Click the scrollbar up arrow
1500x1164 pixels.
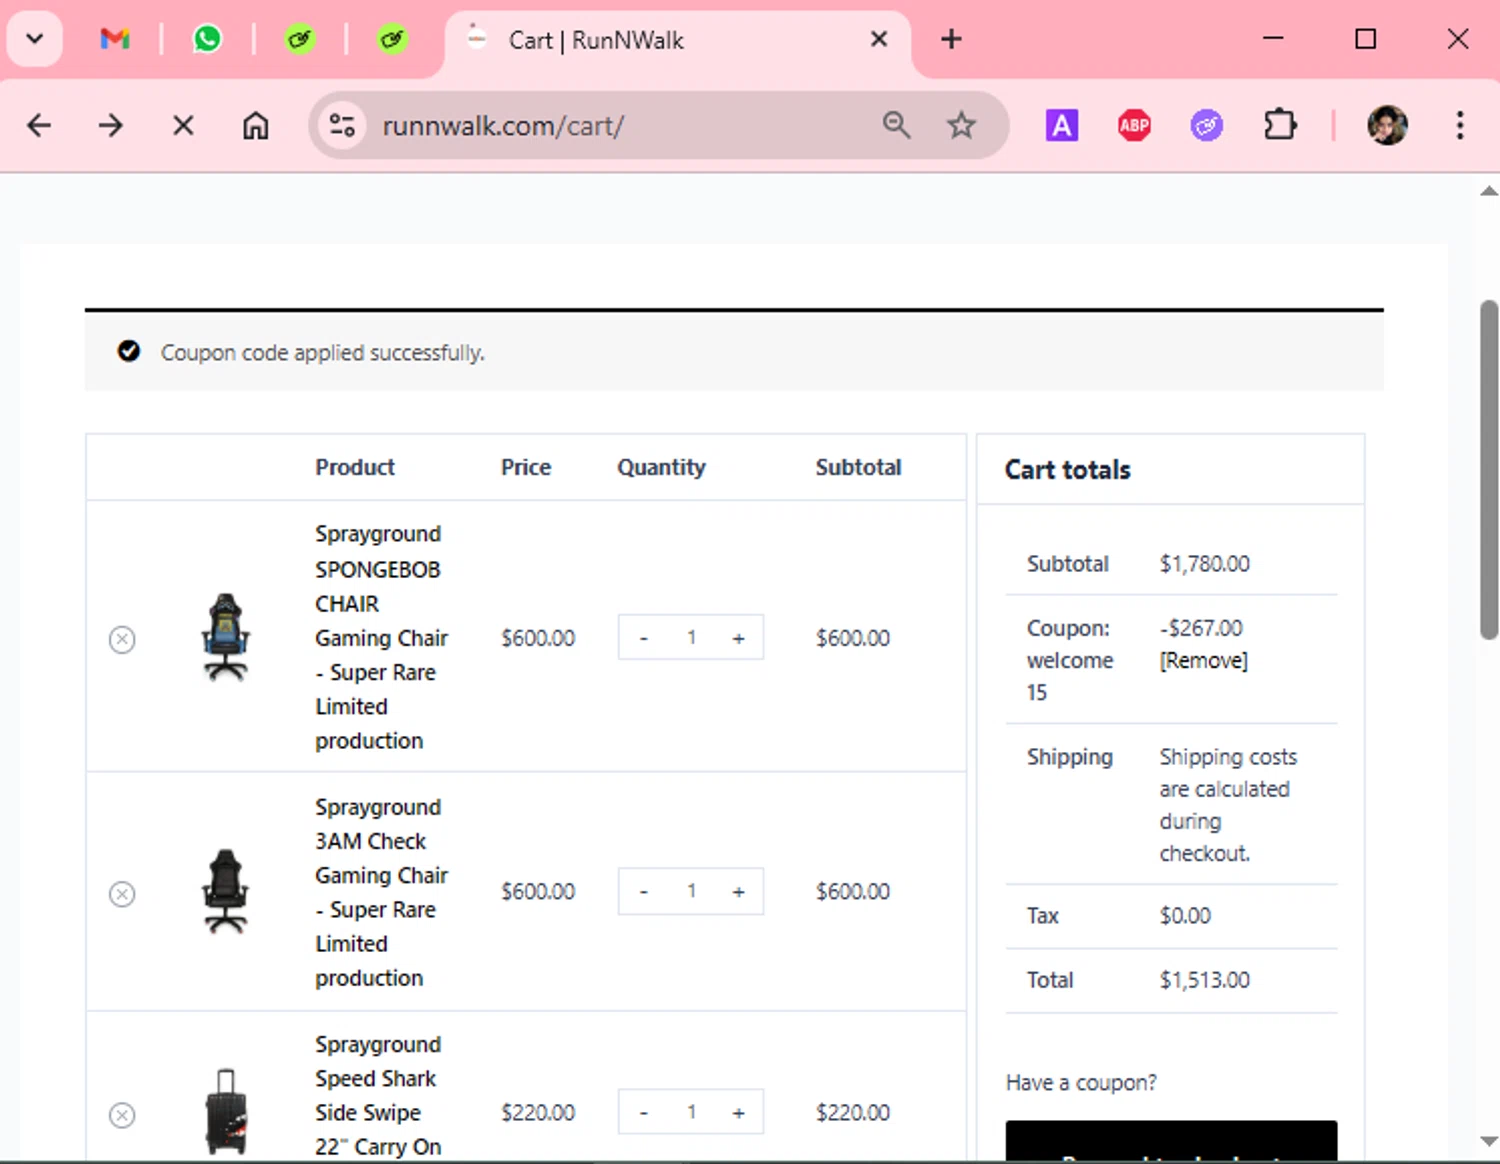pos(1489,190)
